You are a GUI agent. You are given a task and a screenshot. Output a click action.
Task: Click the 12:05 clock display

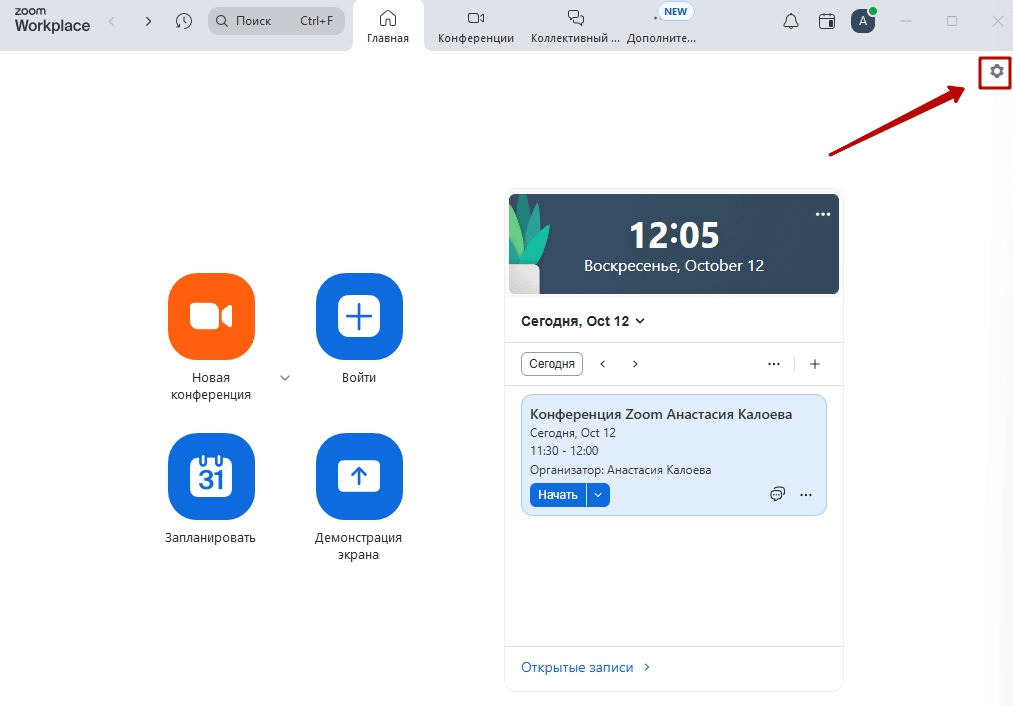pos(674,235)
